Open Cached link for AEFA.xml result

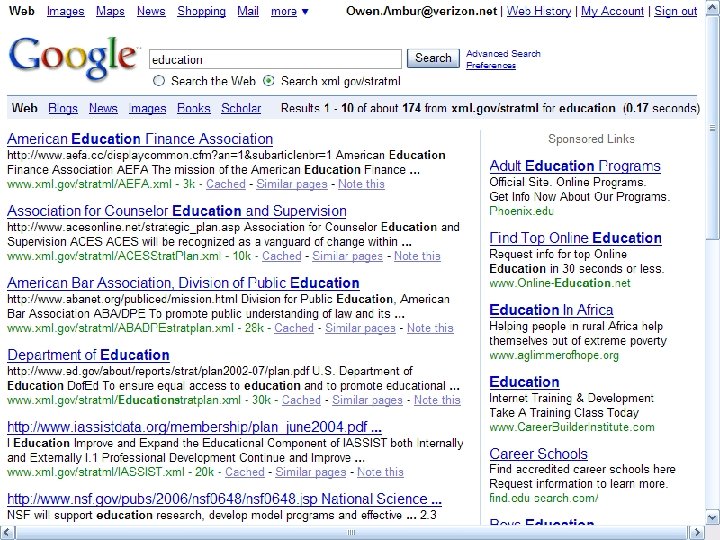pyautogui.click(x=226, y=184)
